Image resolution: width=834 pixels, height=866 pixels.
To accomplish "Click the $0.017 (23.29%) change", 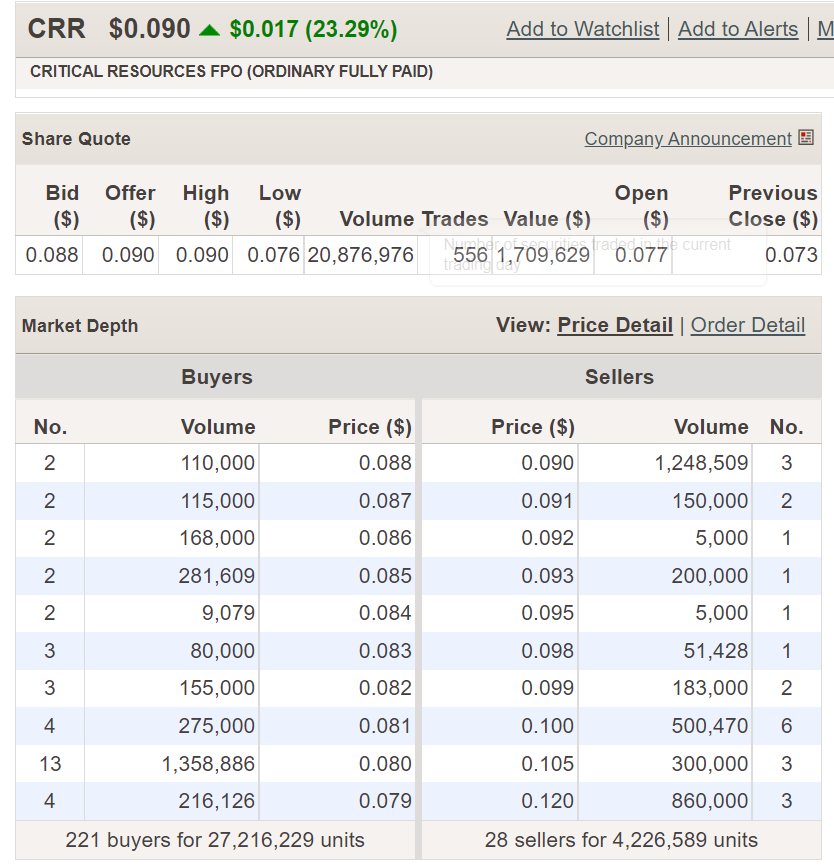I will [x=313, y=29].
